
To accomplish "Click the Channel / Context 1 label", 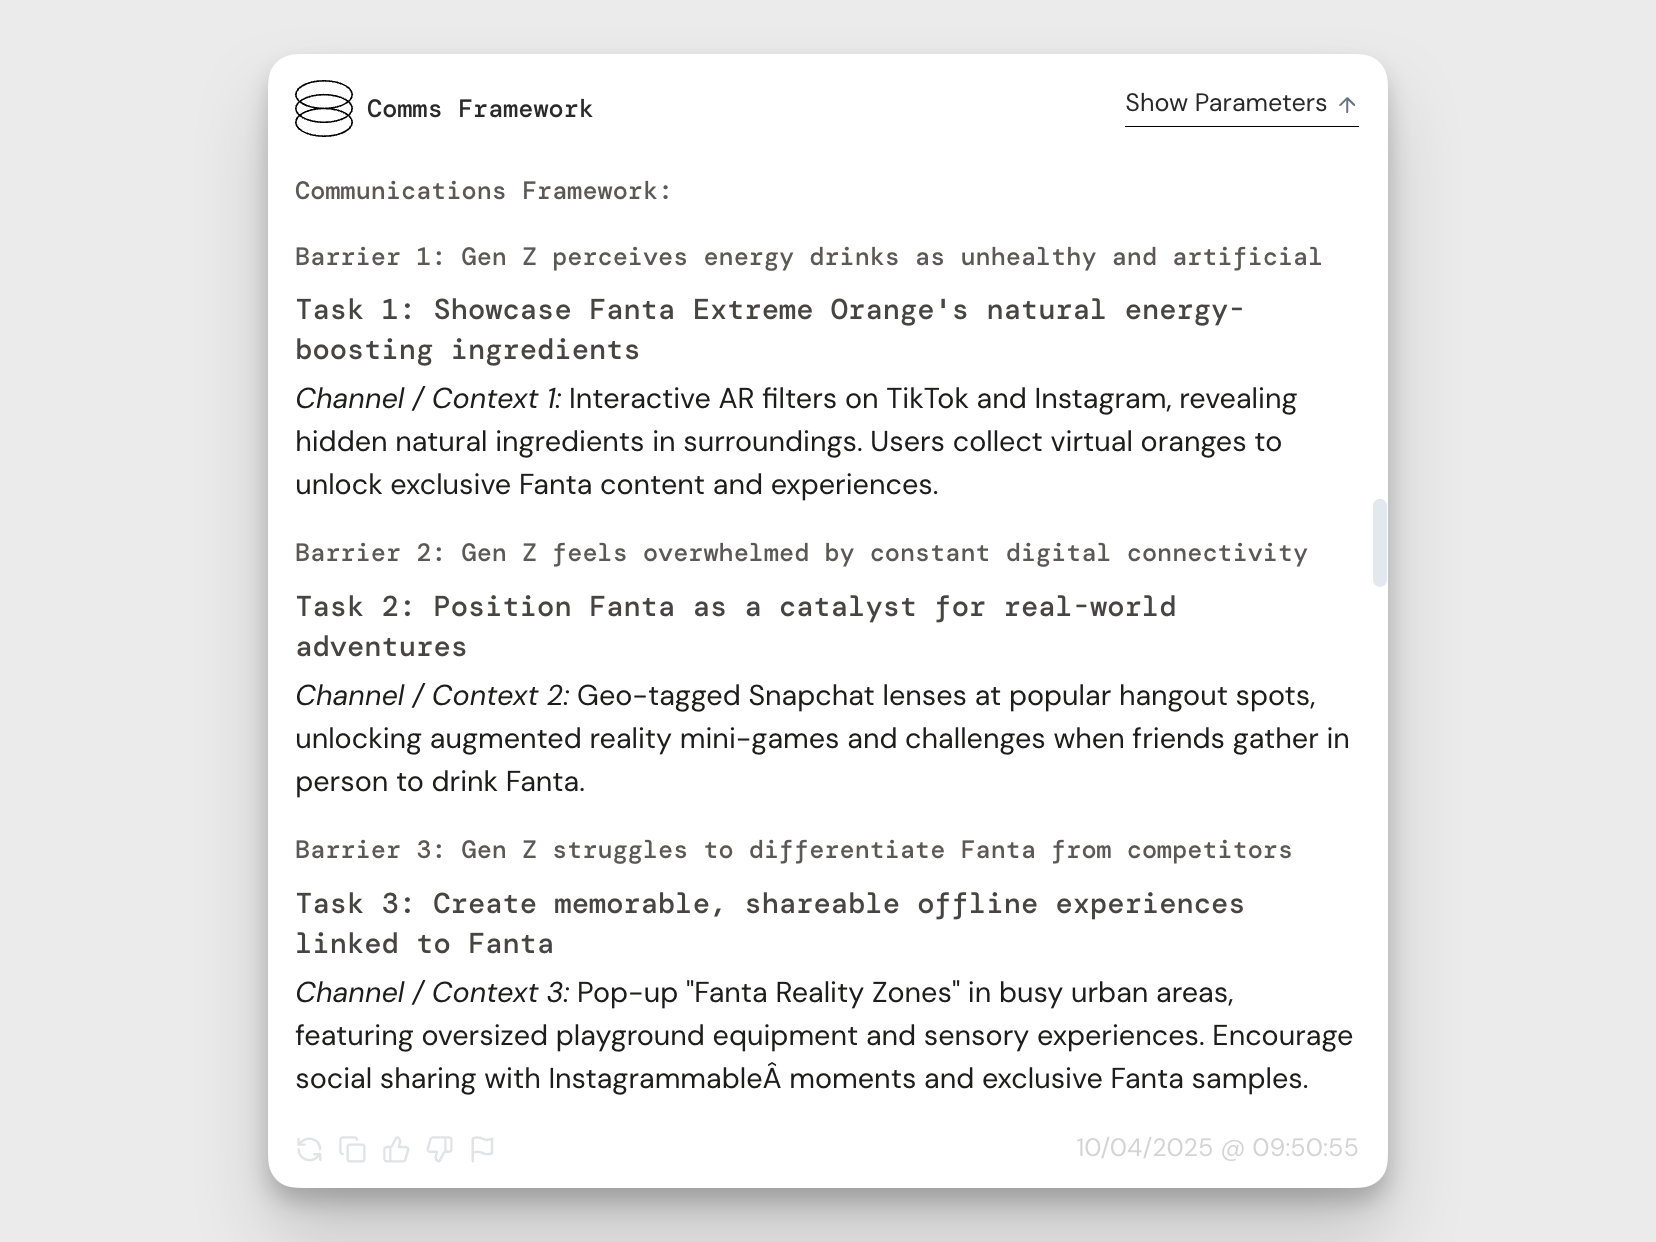I will 428,399.
